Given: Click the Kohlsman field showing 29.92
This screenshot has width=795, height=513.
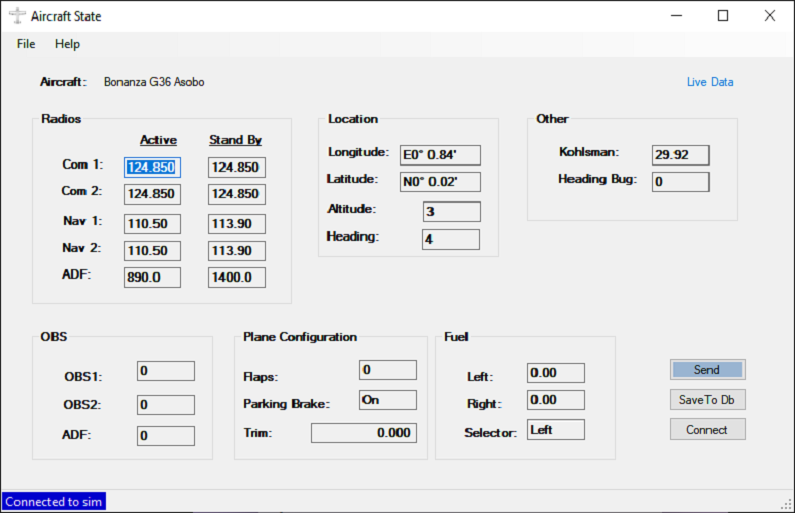Looking at the screenshot, I should point(680,155).
